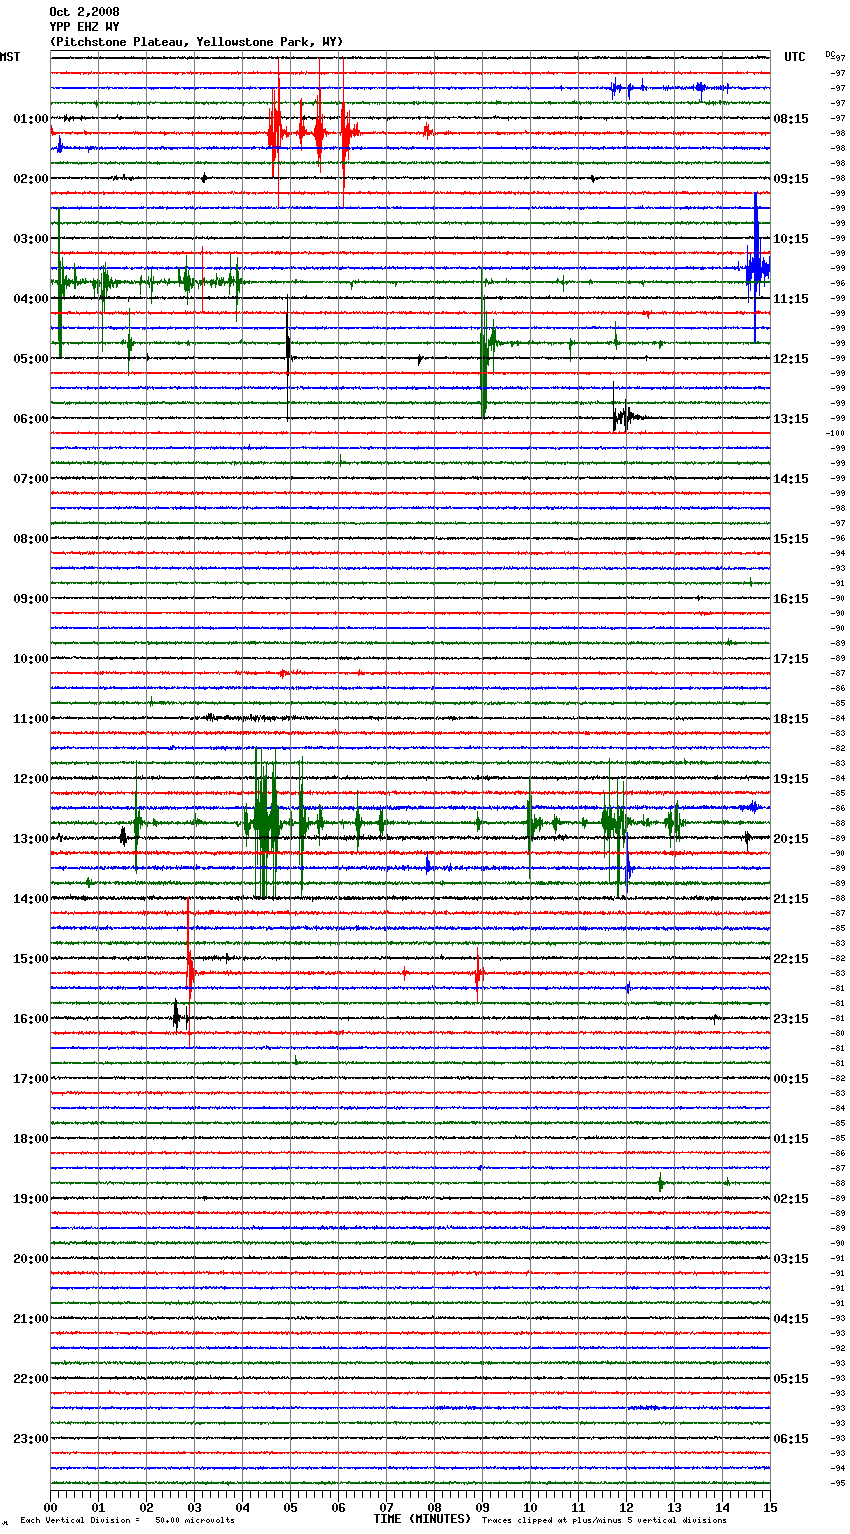Click the 22:15 UTC time label
The width and height of the screenshot is (850, 1534).
tap(791, 958)
